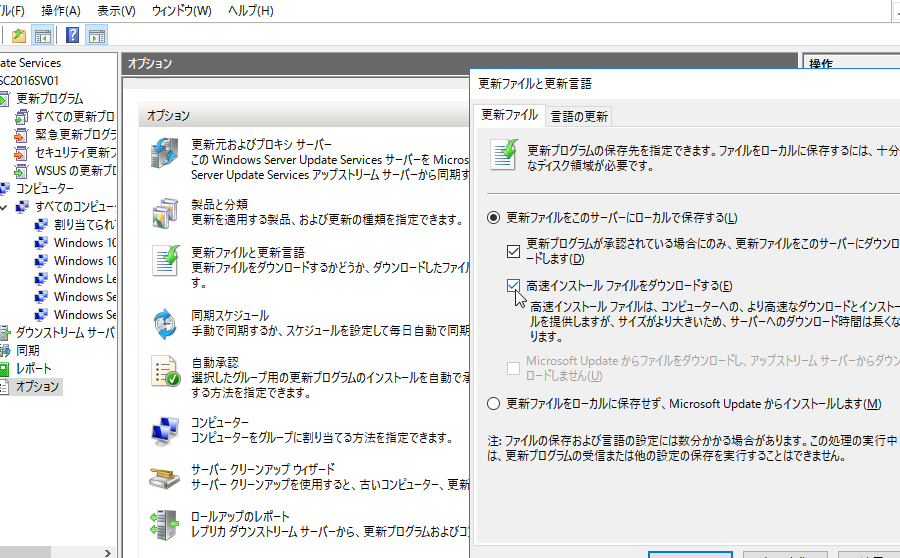Click the up-one-level folder toolbar icon
This screenshot has width=900, height=558.
point(19,35)
